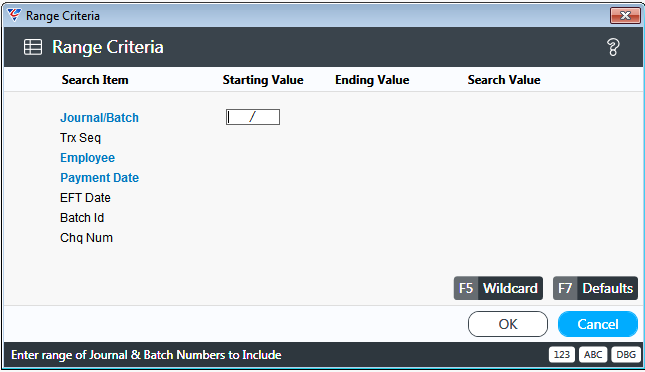Select the Employee search item
The image size is (645, 372).
[x=88, y=158]
